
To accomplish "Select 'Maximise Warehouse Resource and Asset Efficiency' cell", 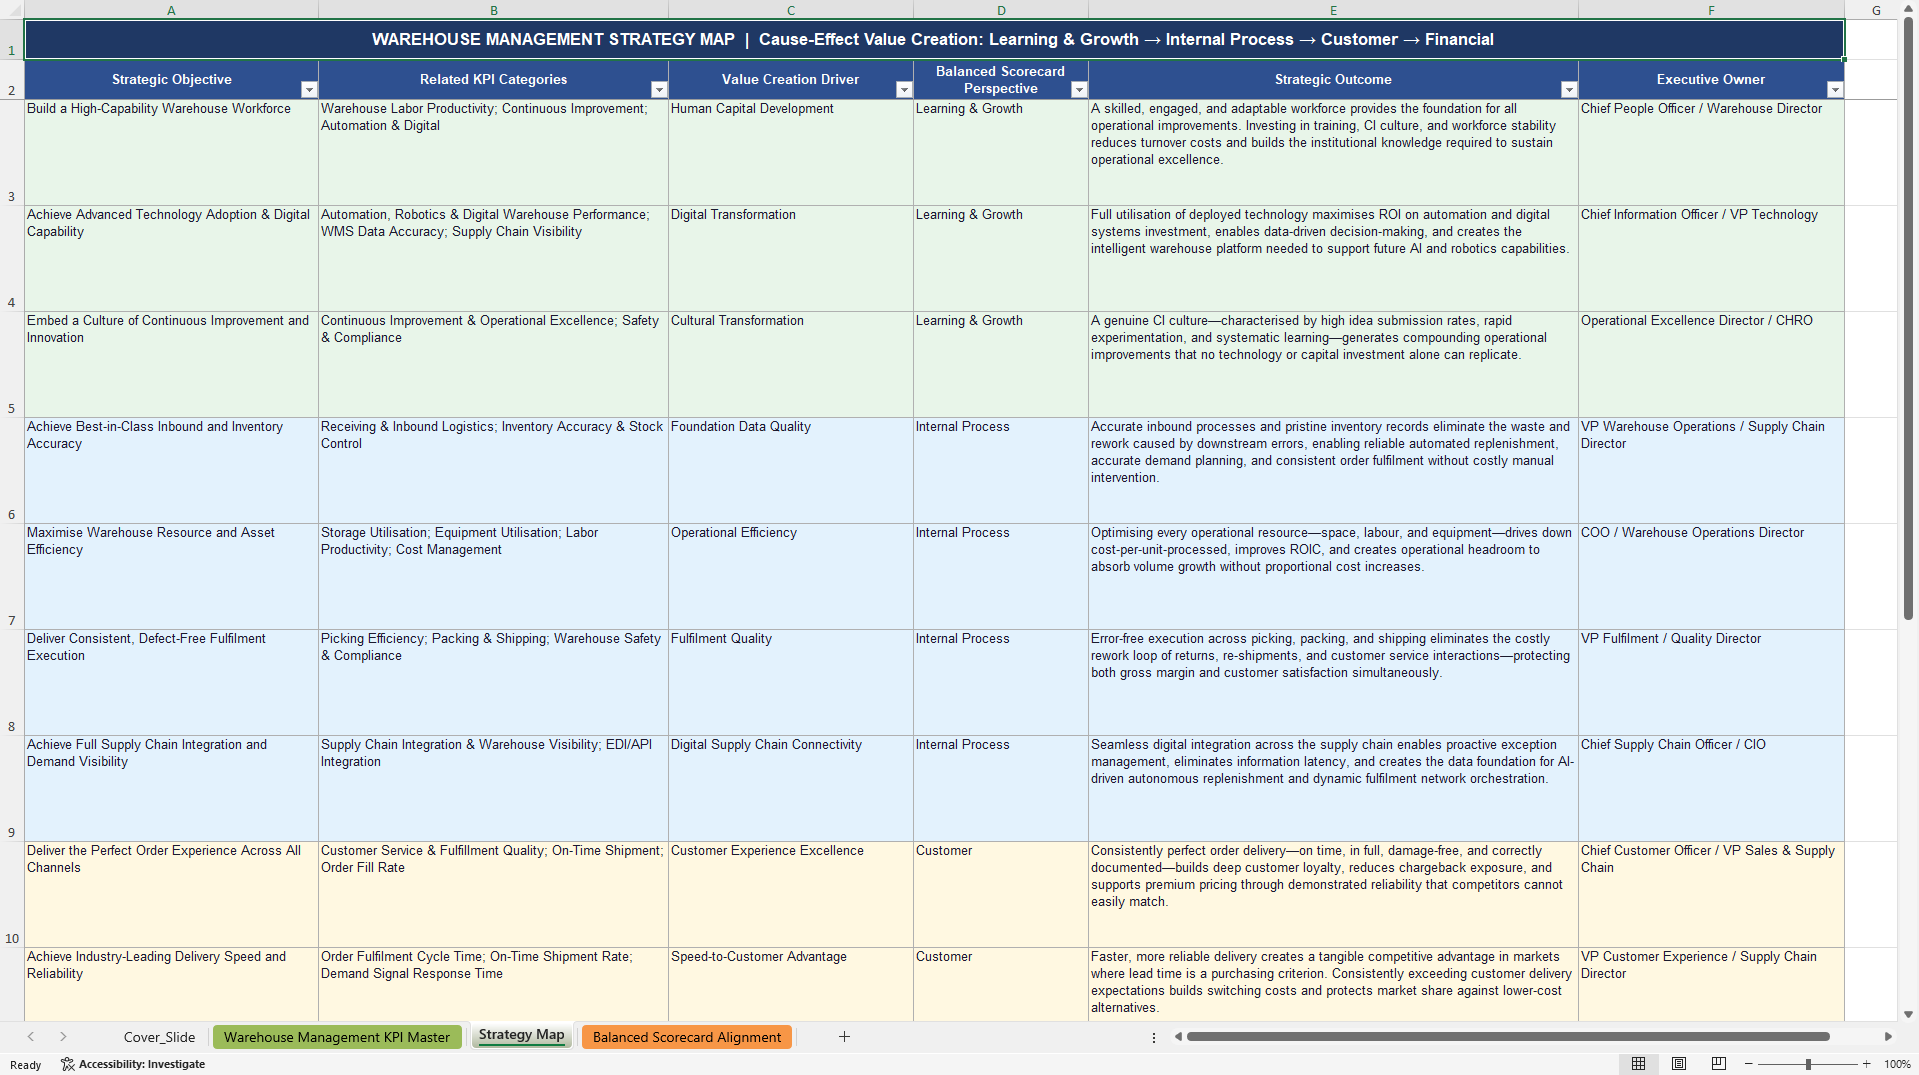I will pyautogui.click(x=171, y=577).
